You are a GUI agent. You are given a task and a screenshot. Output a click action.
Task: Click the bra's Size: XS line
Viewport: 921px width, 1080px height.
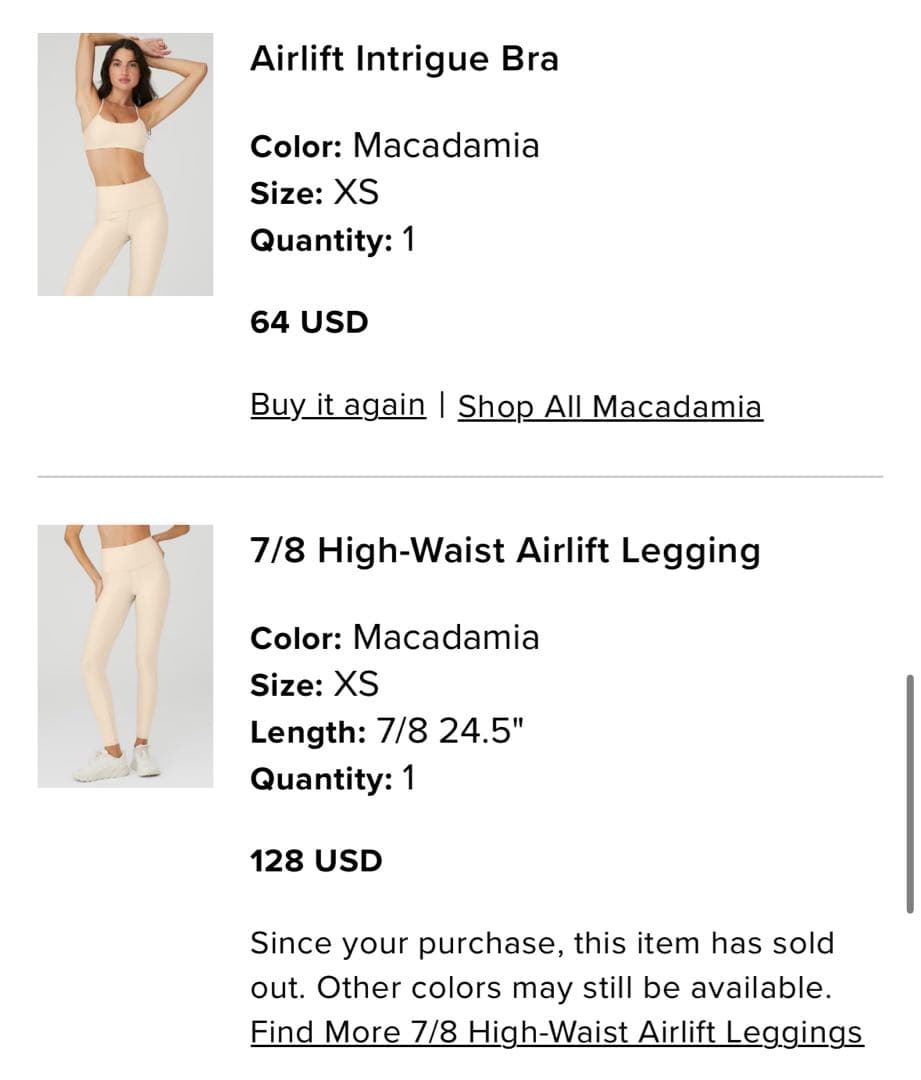click(314, 192)
